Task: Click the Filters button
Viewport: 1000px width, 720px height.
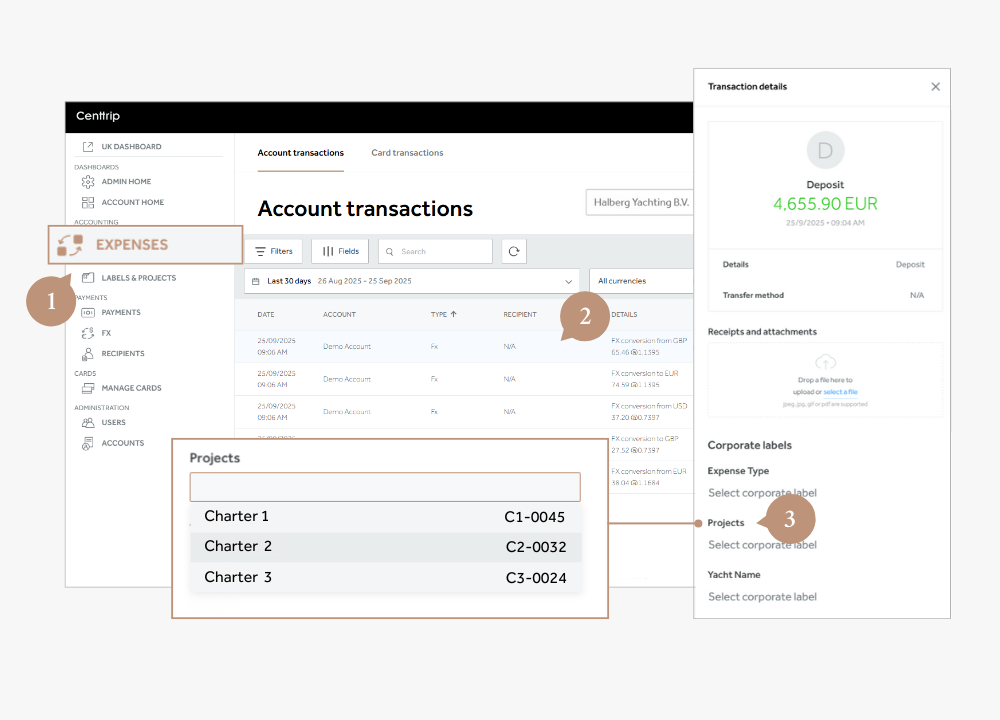Action: tap(274, 251)
